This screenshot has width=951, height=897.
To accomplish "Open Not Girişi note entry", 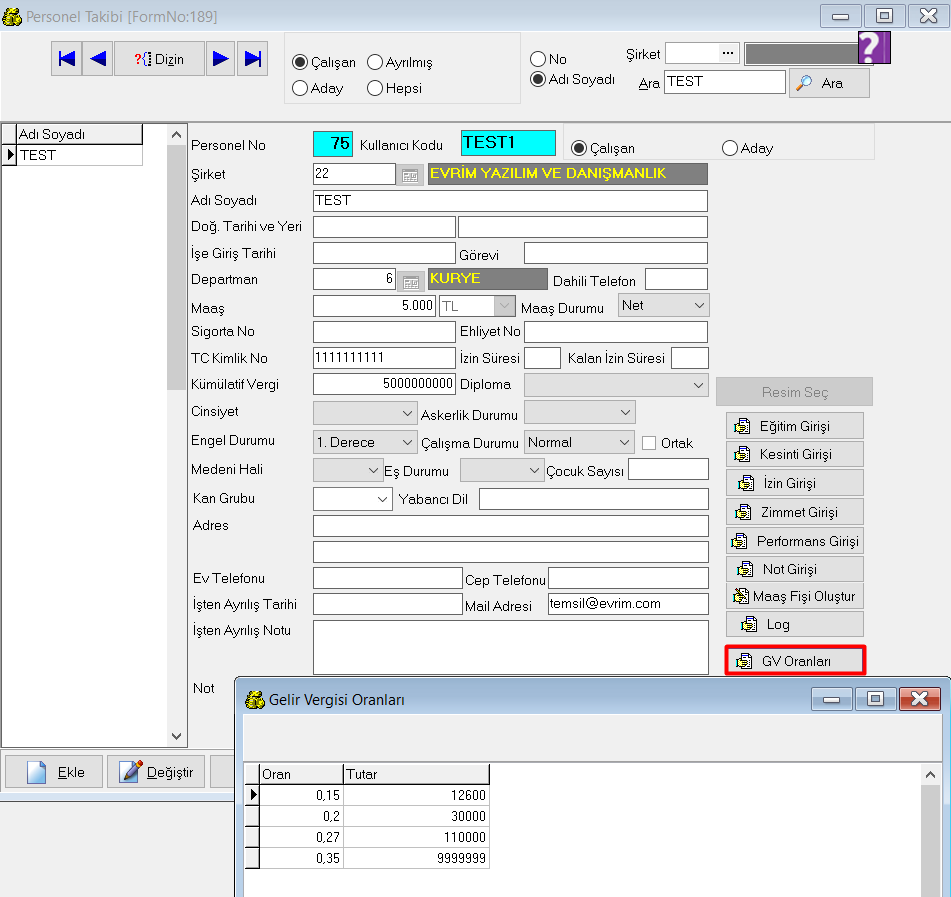I will 795,569.
